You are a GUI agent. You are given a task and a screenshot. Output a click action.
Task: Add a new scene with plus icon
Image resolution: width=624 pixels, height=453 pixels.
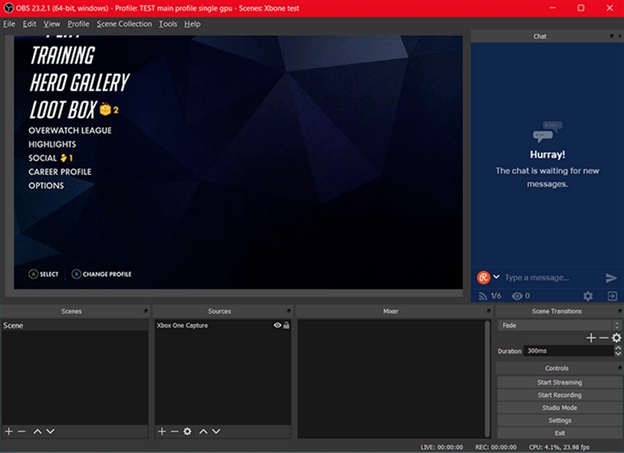point(9,432)
